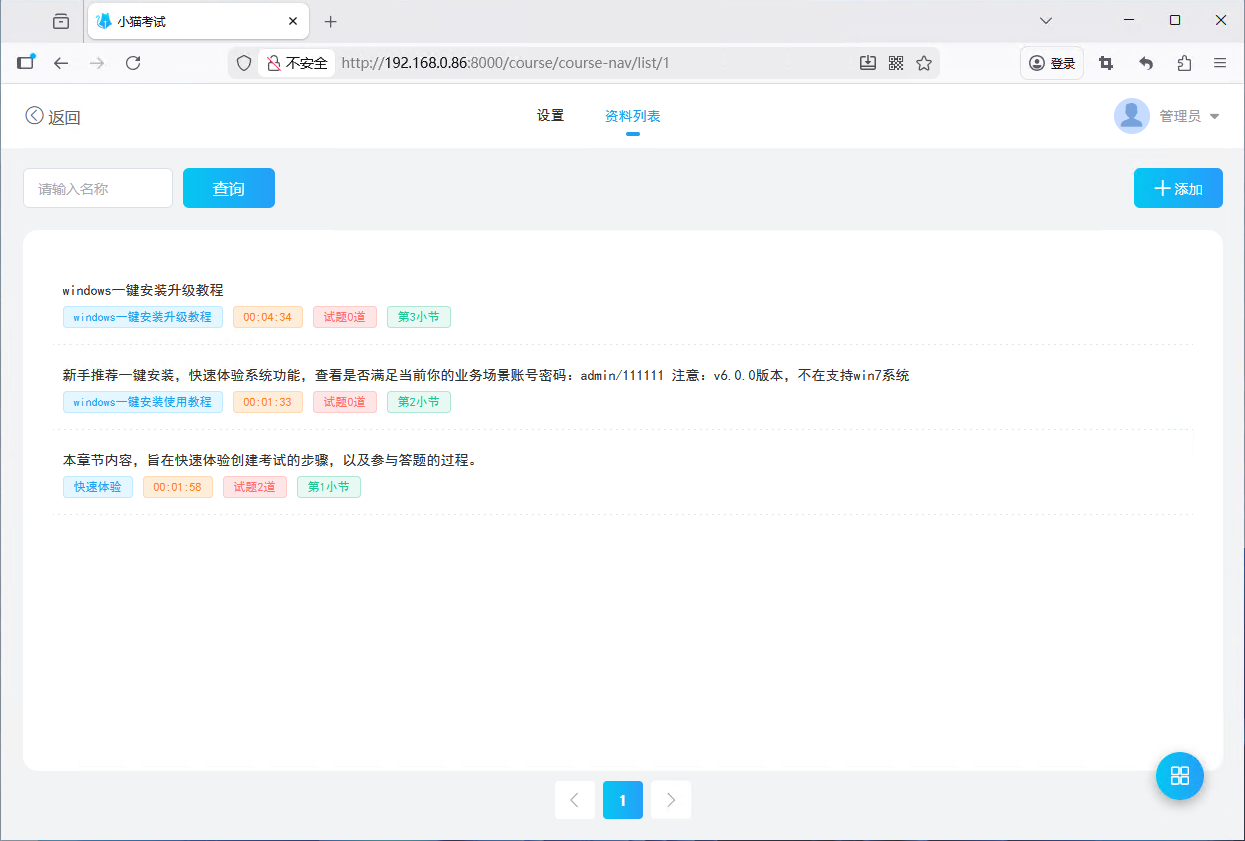
Task: Click the 第2小节 tag
Action: coord(419,402)
